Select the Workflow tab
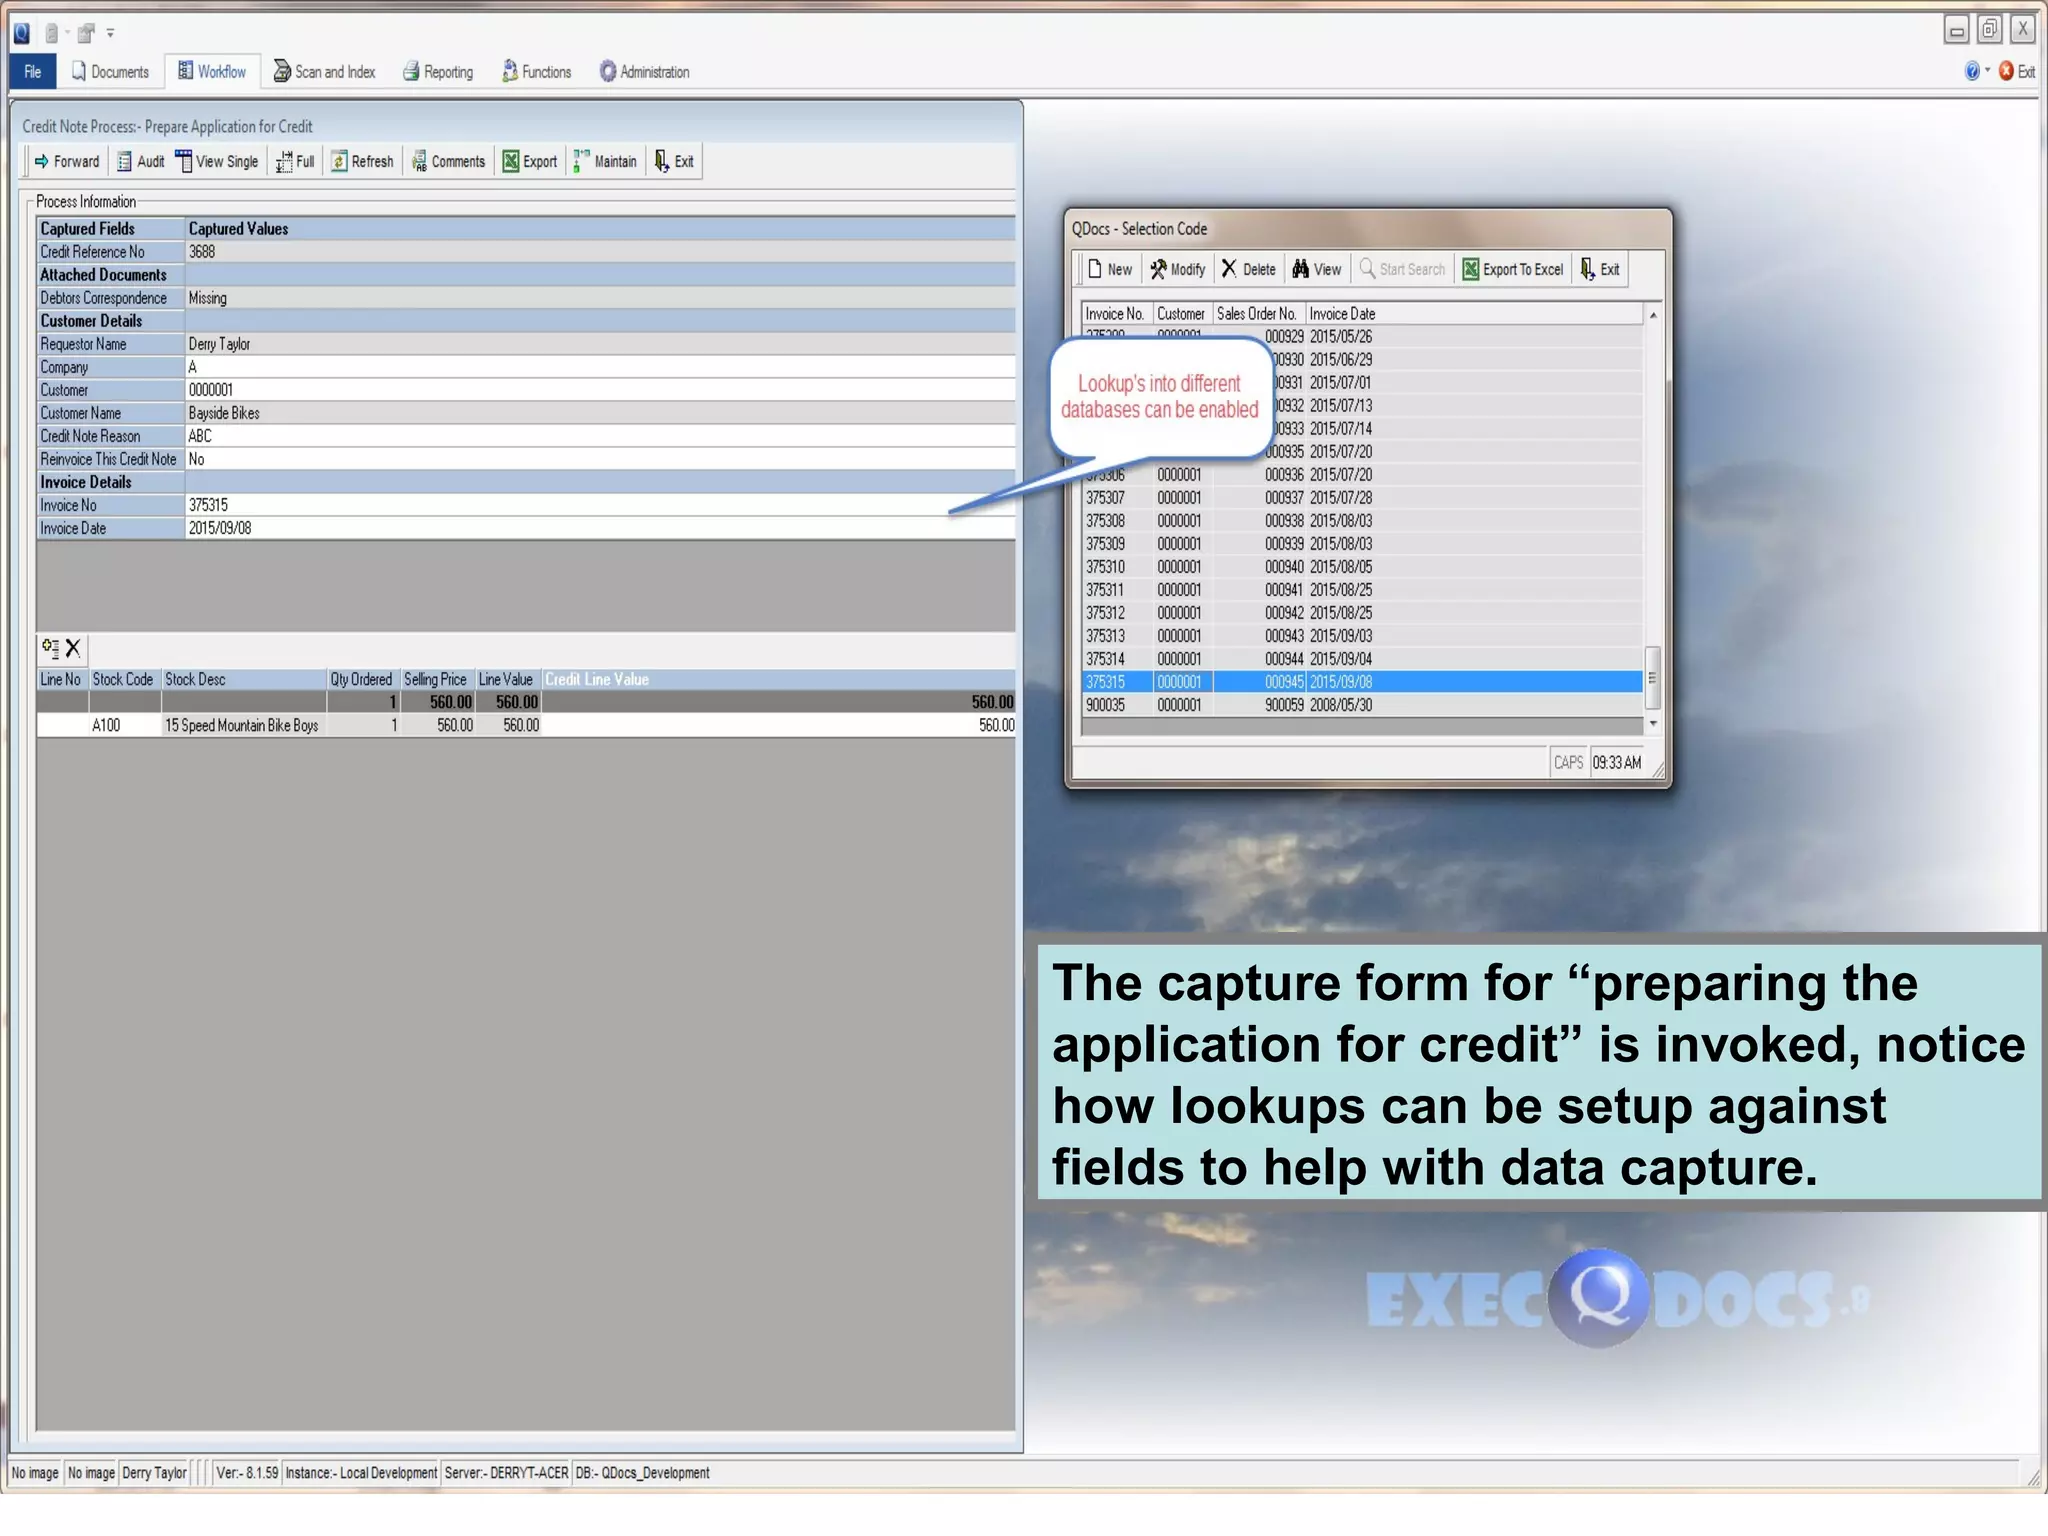The height and width of the screenshot is (1536, 2048). tap(212, 72)
